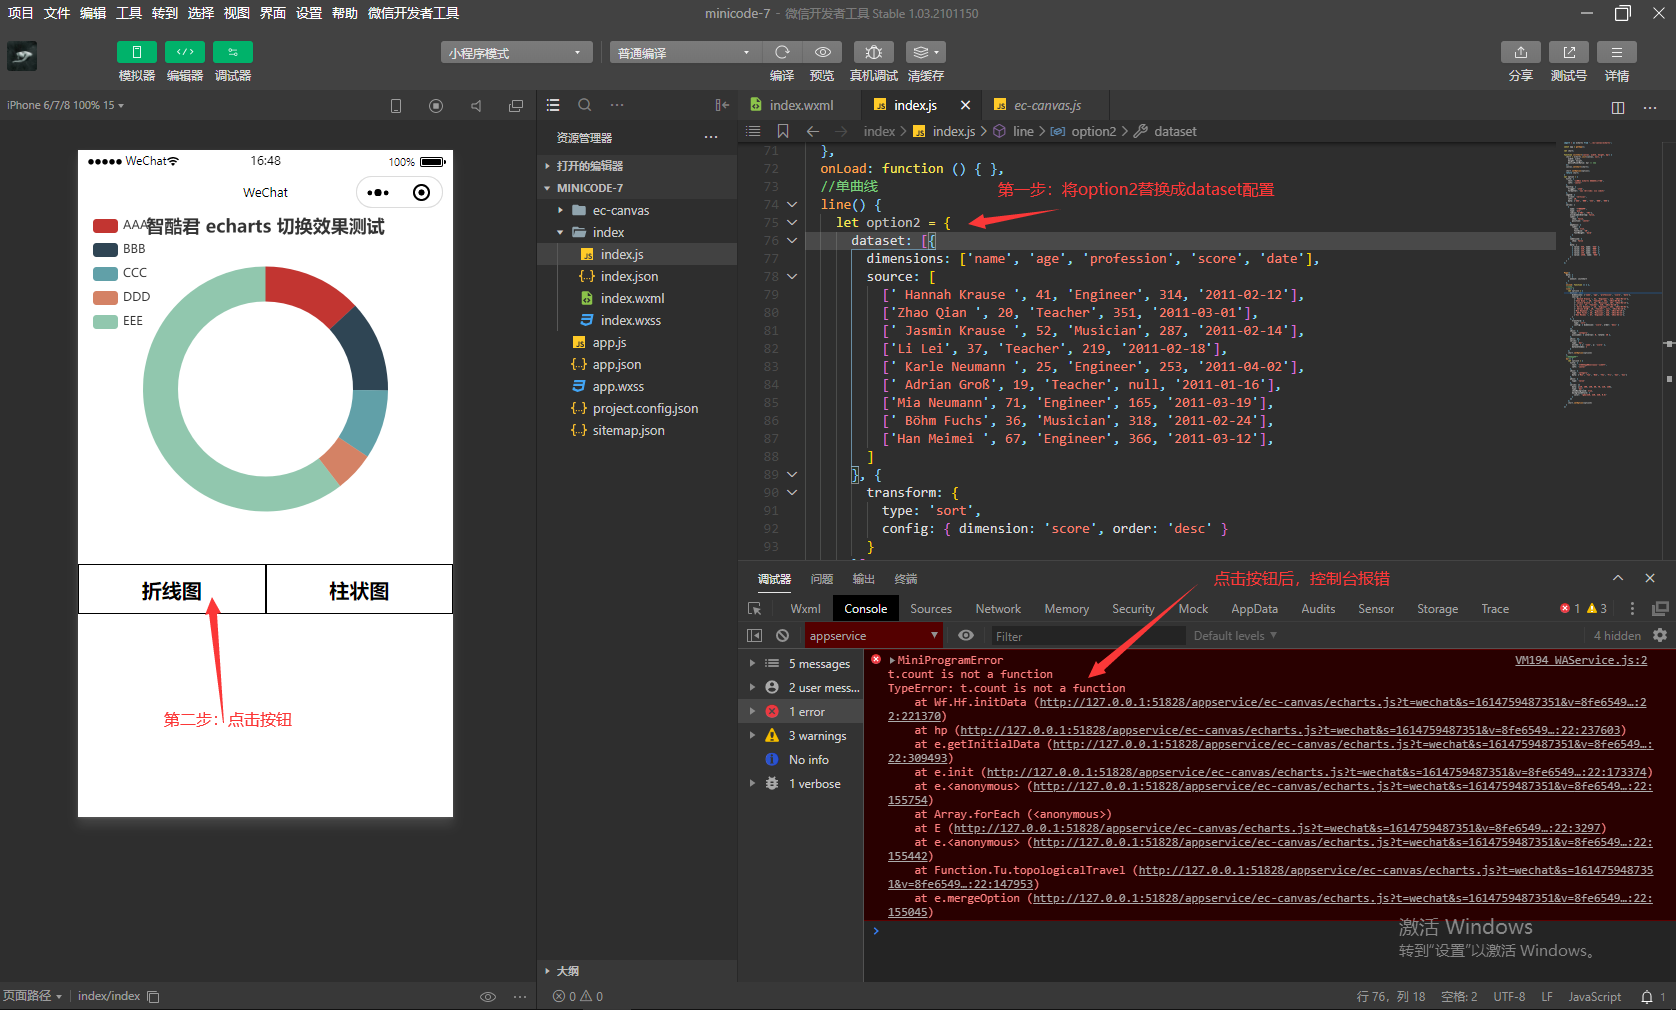Click the devtools dock-side icon next to warnings count
1676x1010 pixels.
click(1660, 608)
